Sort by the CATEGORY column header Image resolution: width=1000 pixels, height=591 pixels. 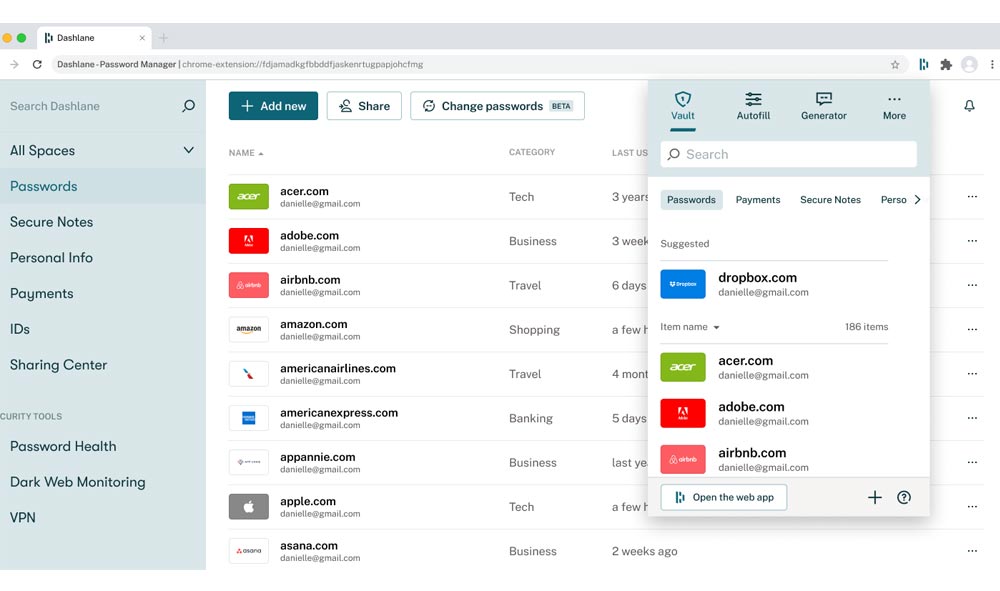(x=532, y=152)
